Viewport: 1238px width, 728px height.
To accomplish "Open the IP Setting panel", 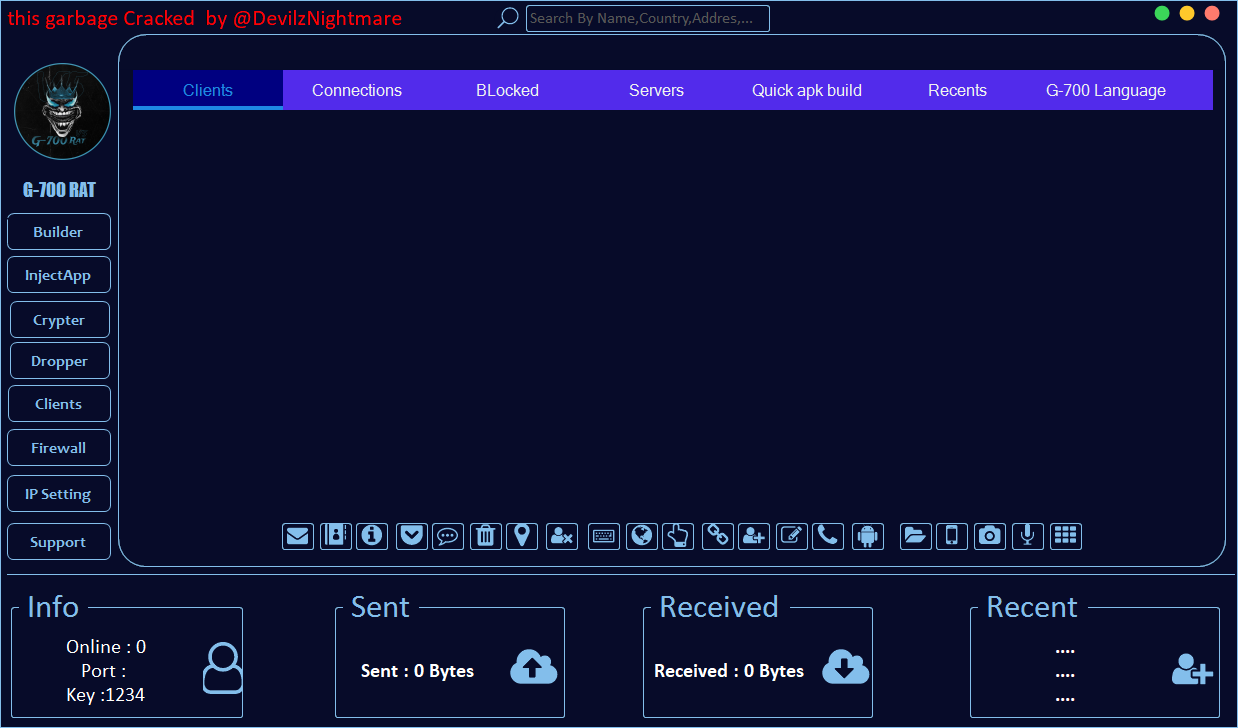I will 59,494.
